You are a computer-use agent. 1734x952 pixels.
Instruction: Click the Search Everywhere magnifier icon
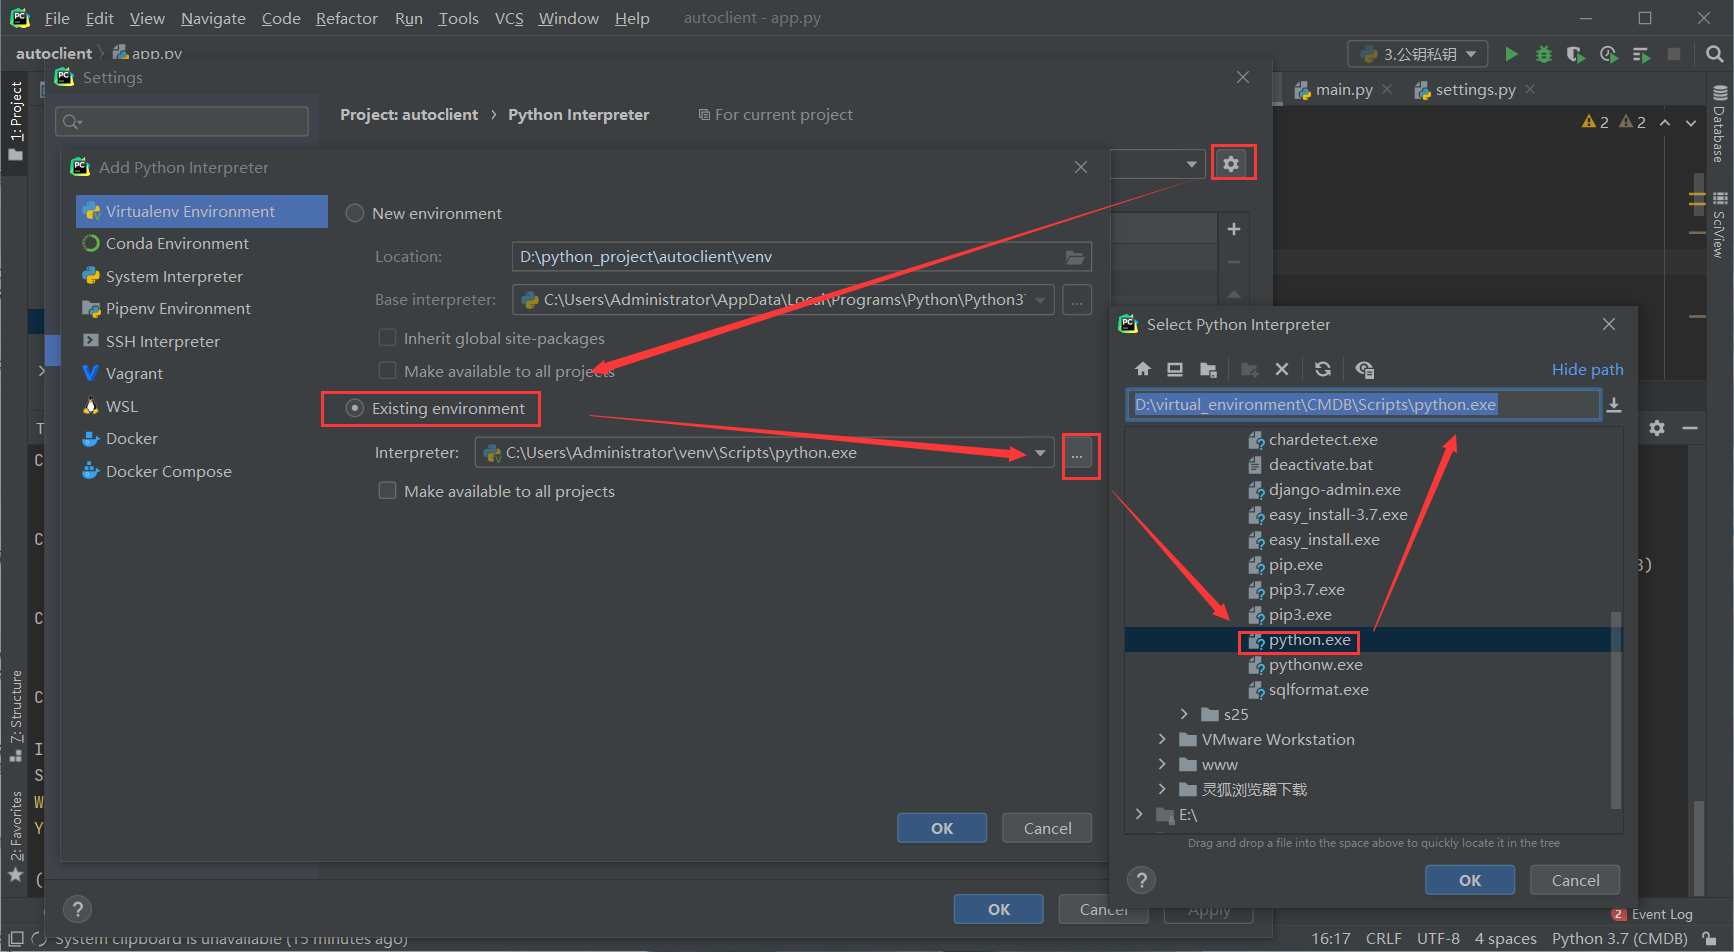point(1714,54)
